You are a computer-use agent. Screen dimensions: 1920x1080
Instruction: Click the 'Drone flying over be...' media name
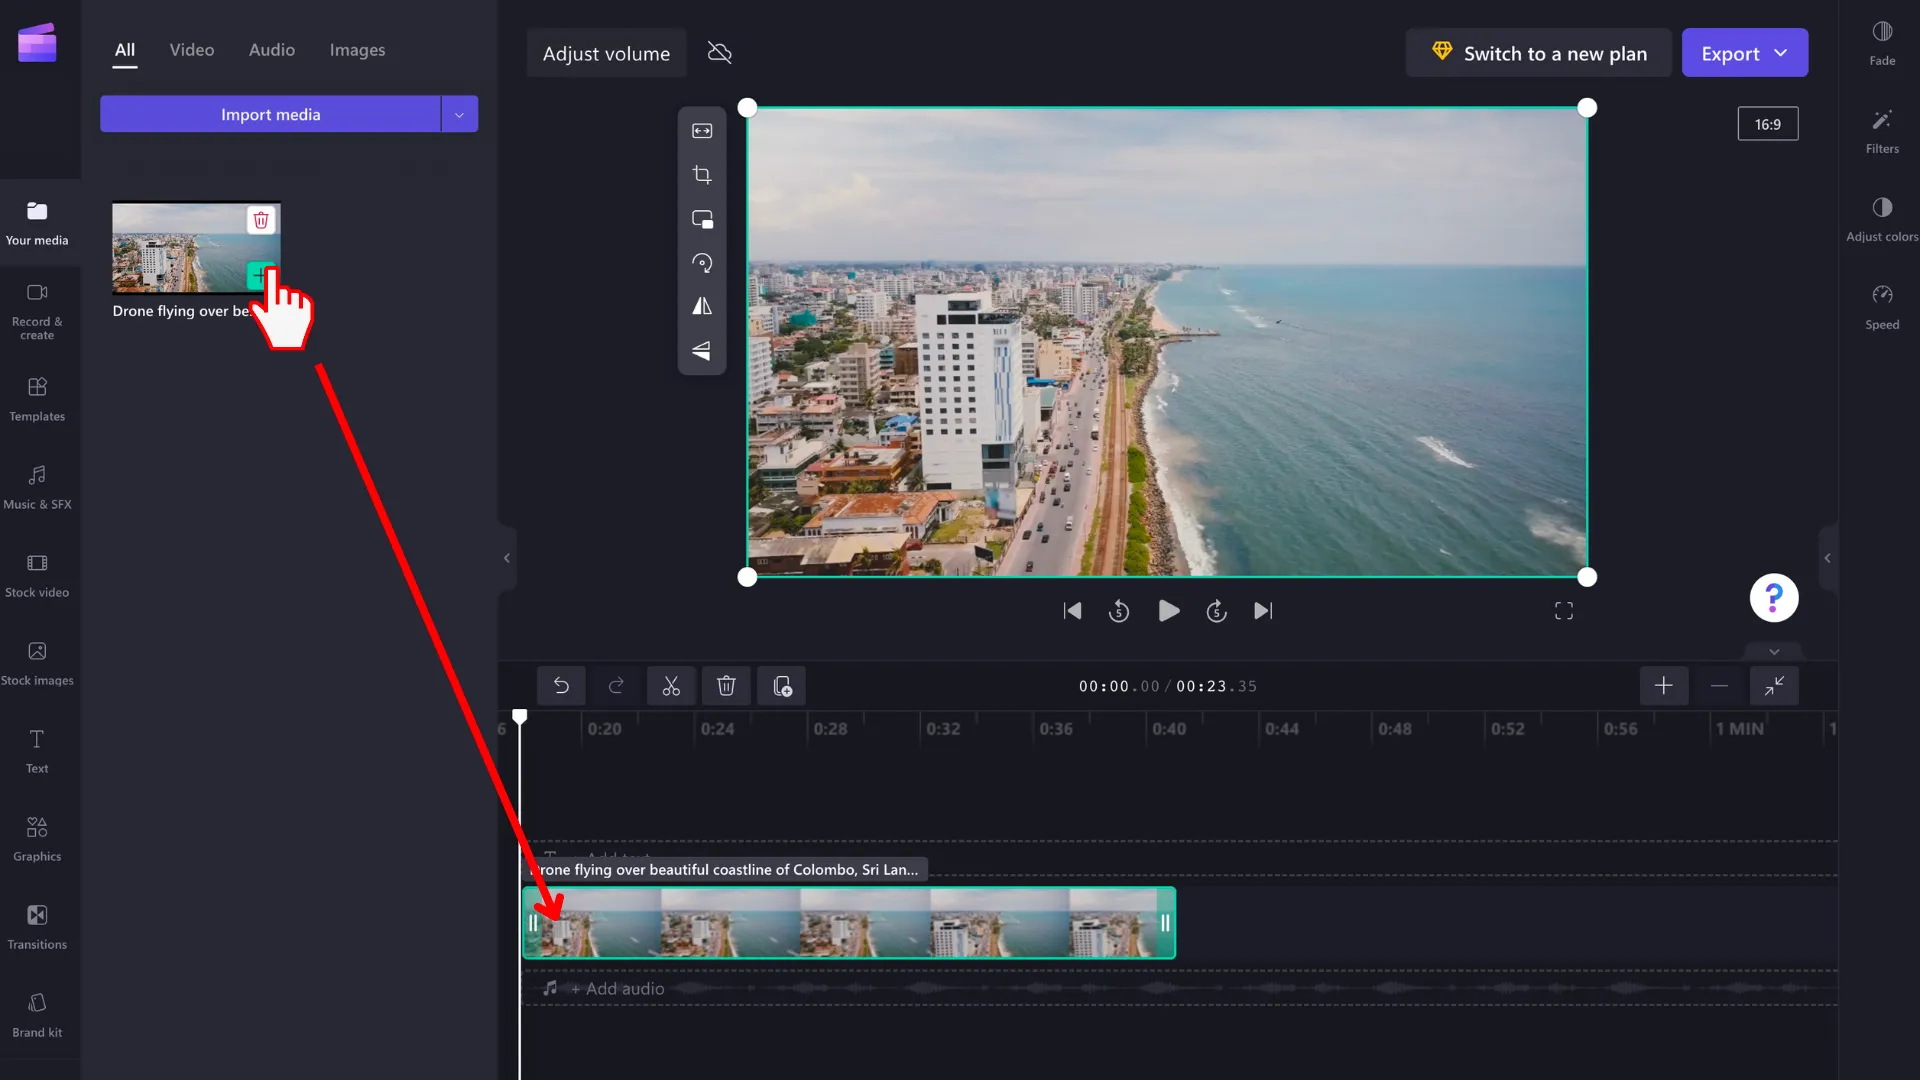coord(181,311)
